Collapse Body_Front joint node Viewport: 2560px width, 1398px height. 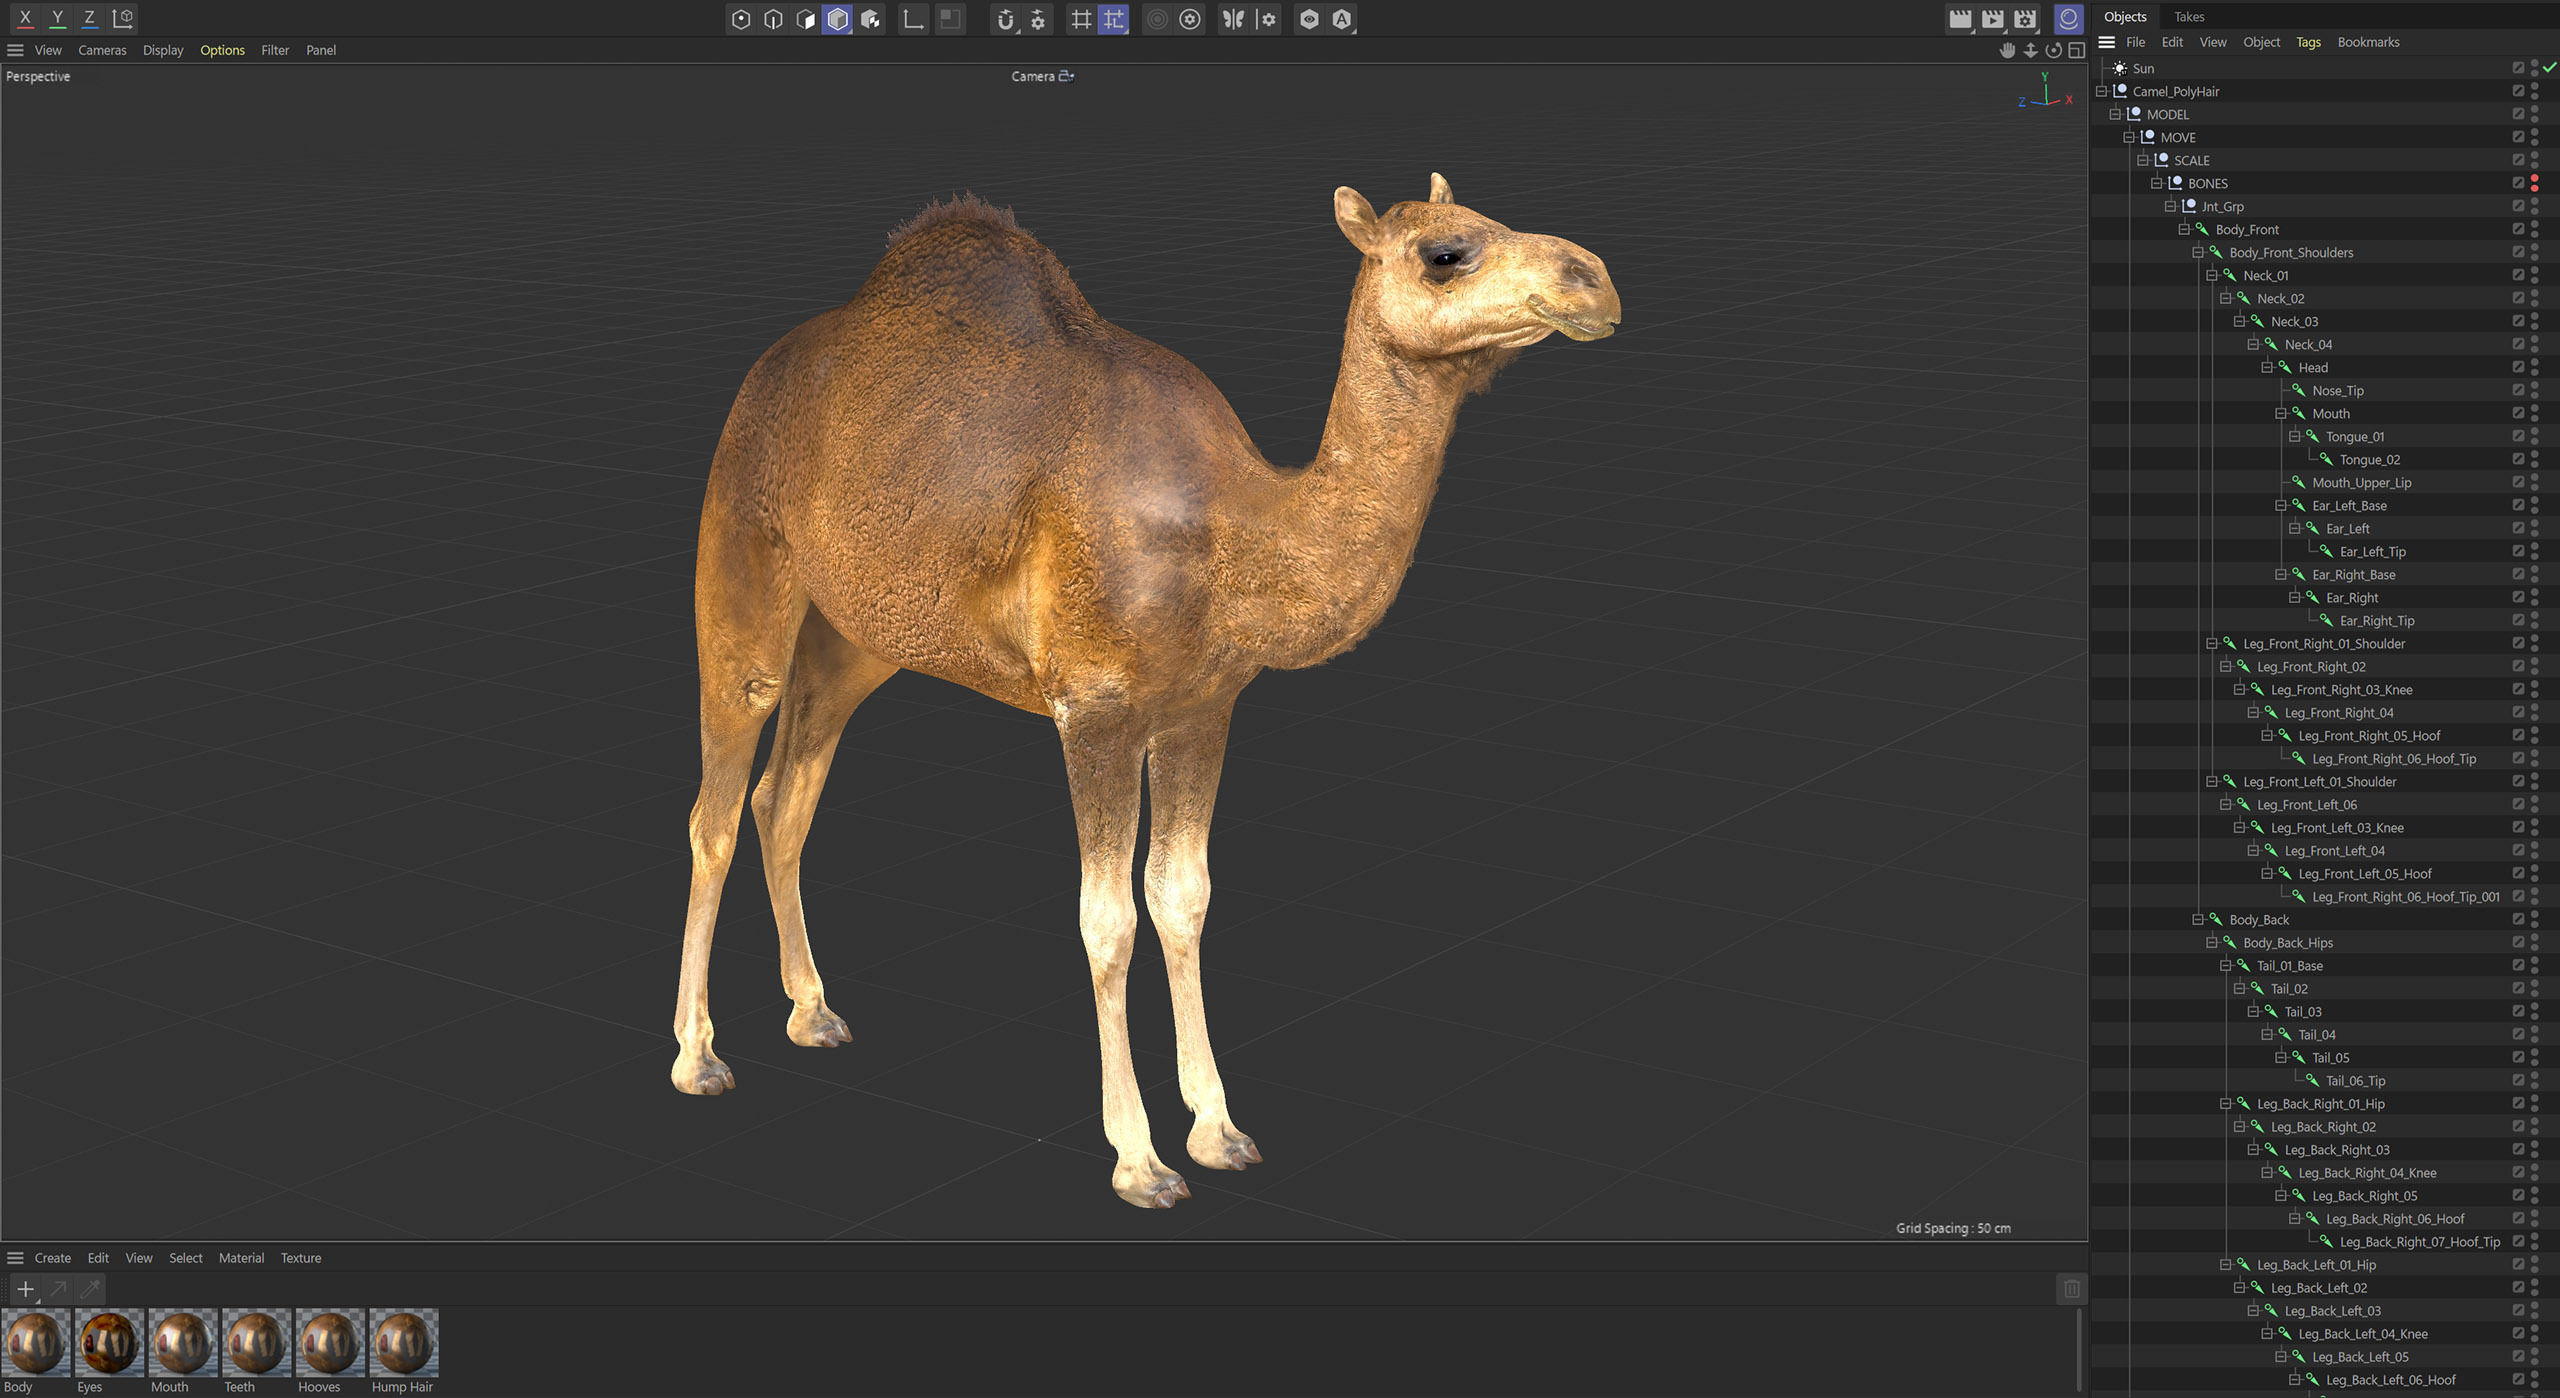pos(2185,229)
